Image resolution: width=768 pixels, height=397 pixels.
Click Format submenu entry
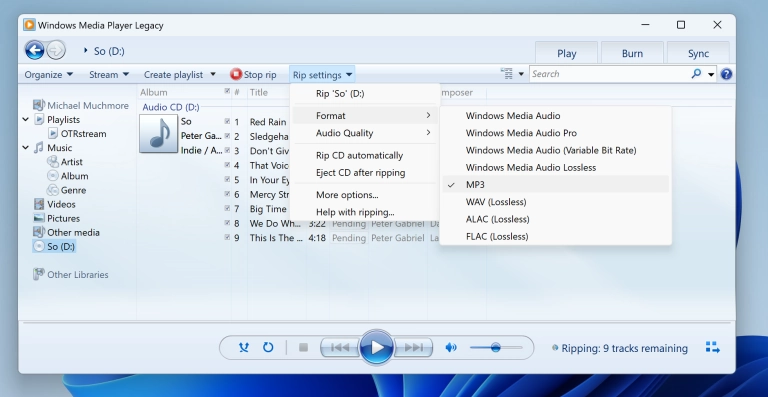point(365,116)
